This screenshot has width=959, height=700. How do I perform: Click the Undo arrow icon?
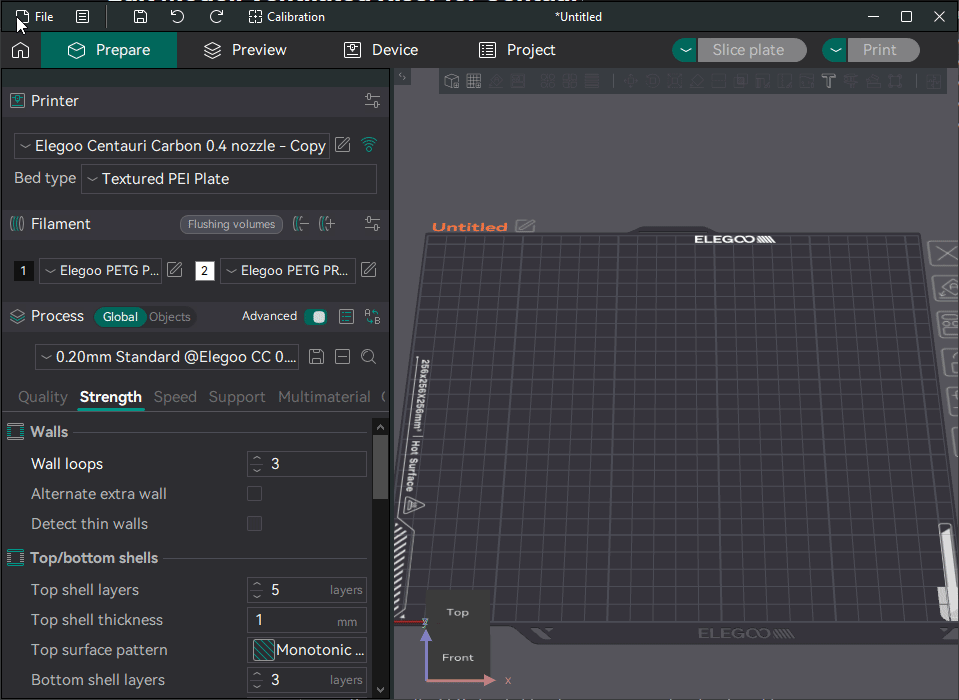click(x=177, y=17)
